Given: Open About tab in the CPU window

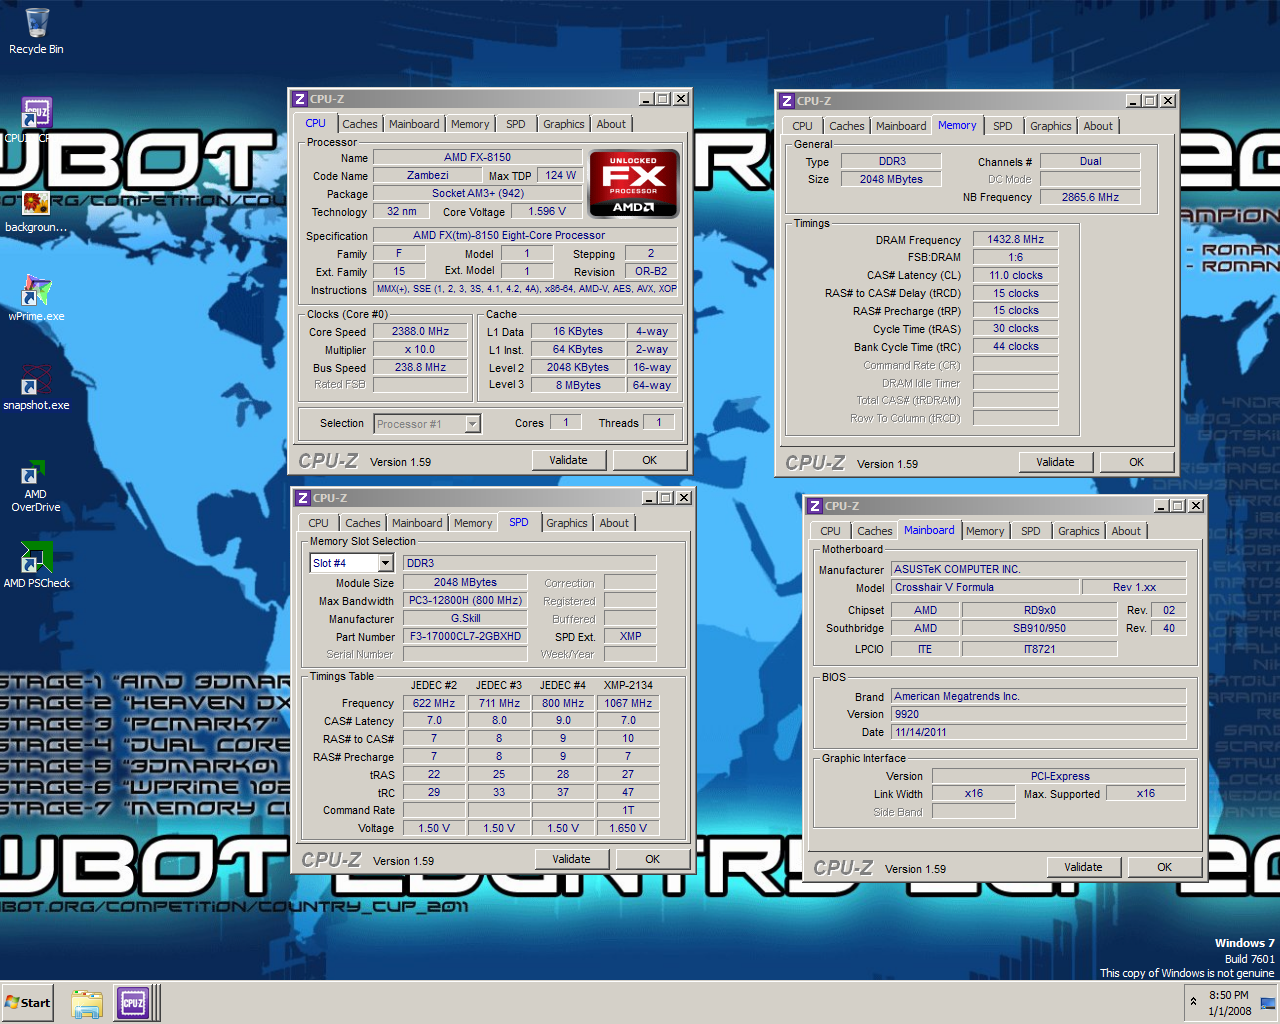Looking at the screenshot, I should tap(611, 124).
